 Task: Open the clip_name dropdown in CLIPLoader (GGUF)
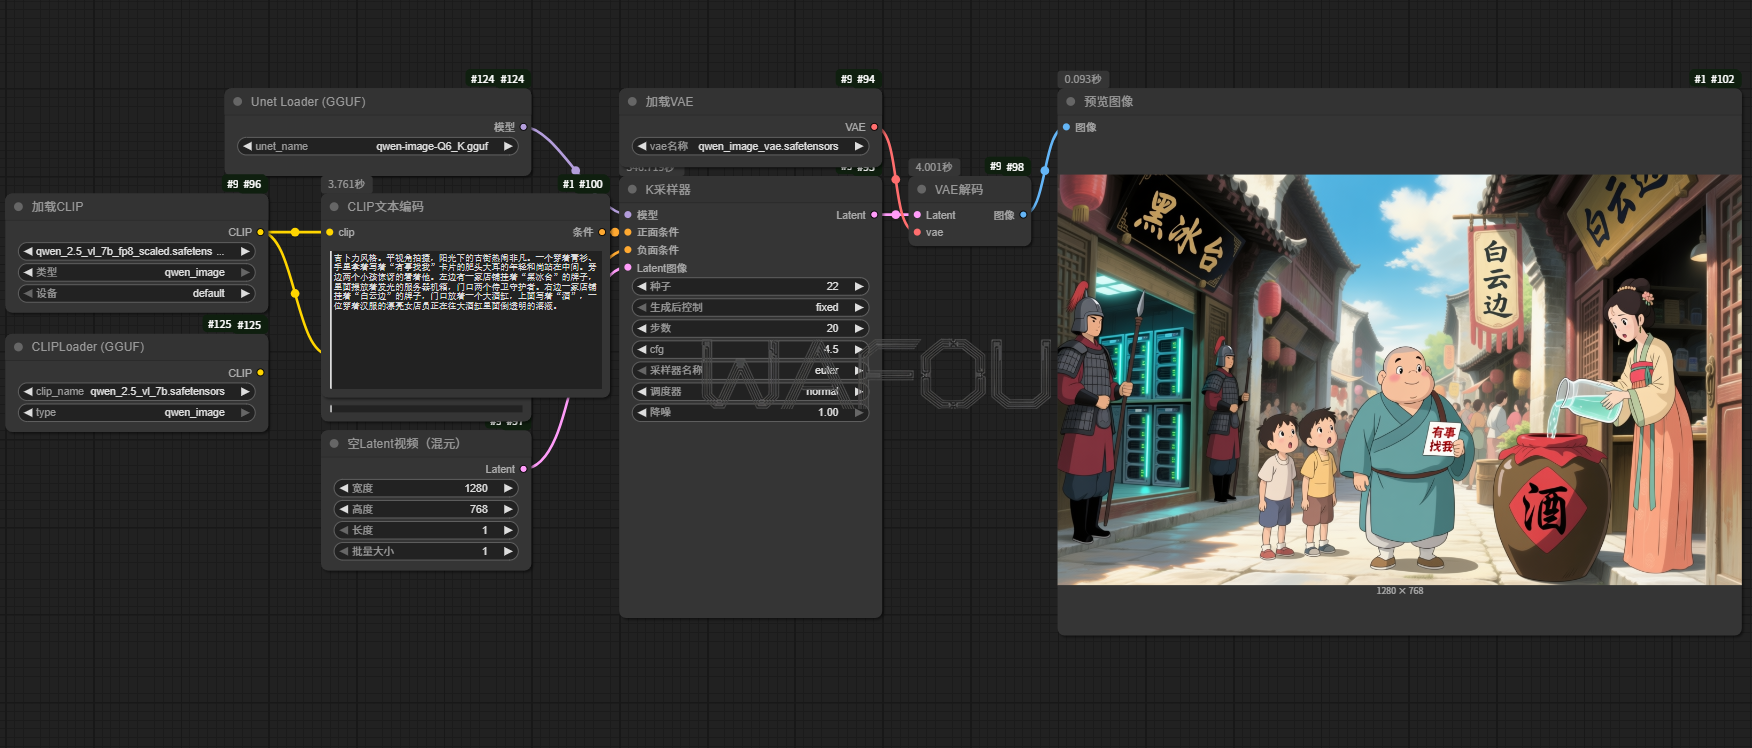(x=136, y=392)
